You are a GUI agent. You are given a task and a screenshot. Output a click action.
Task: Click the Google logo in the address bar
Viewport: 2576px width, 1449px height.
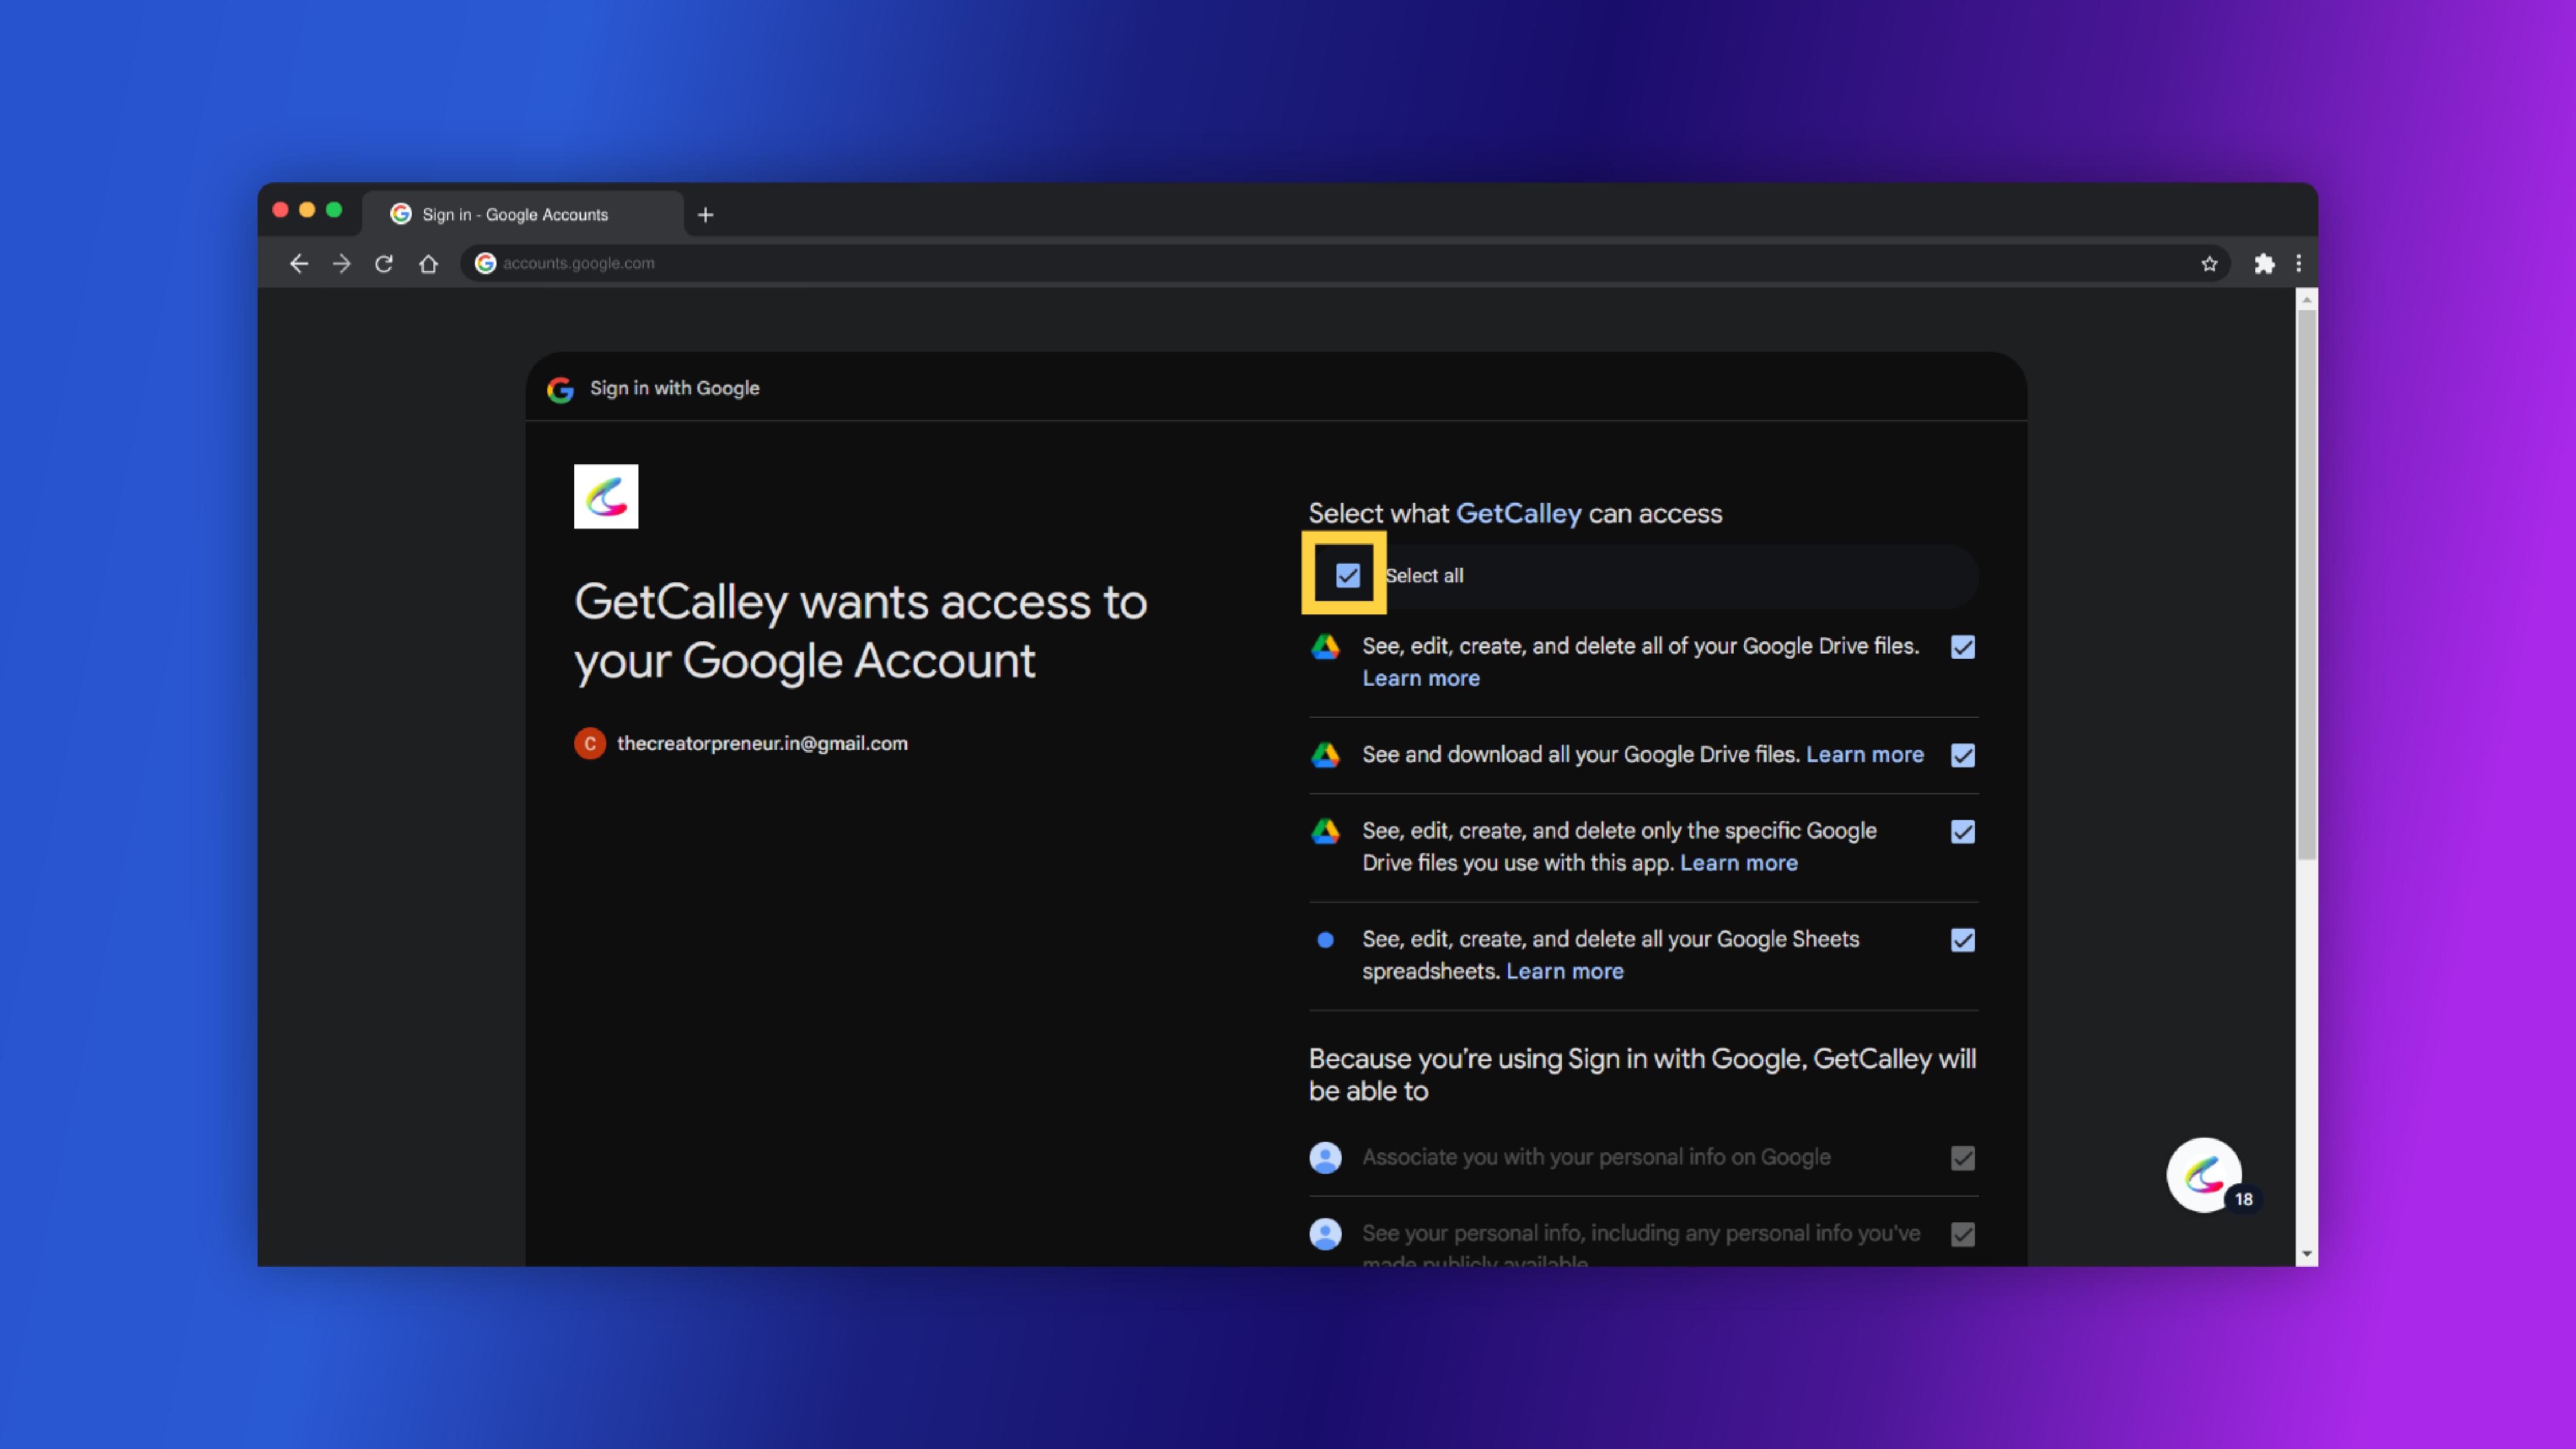tap(485, 263)
